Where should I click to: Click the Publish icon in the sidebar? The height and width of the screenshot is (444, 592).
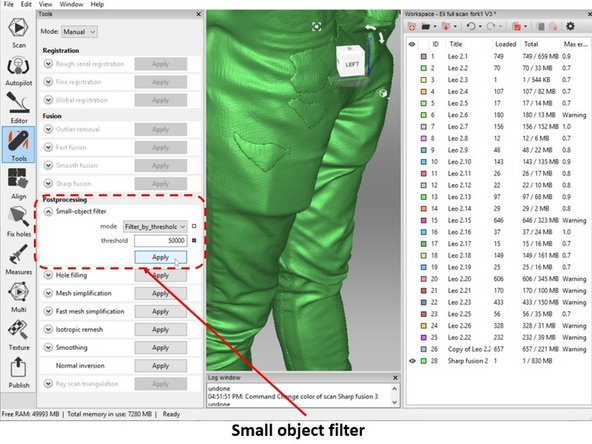pyautogui.click(x=18, y=372)
